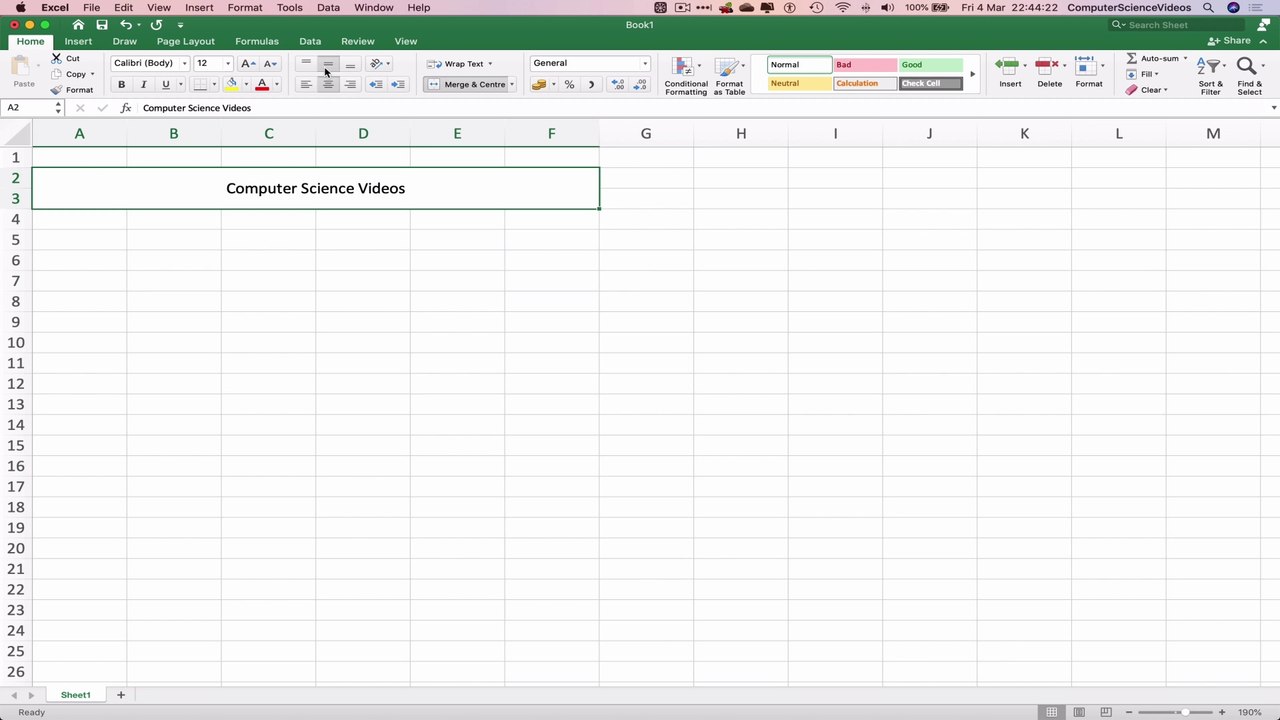Toggle middle vertical alignment

[328, 63]
